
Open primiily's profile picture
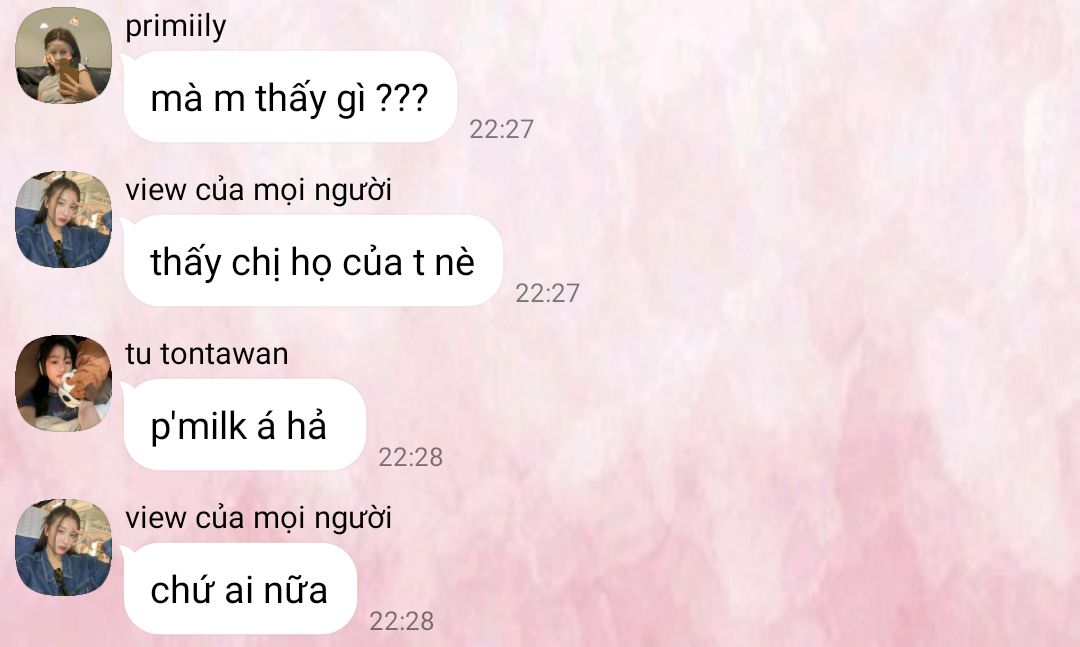coord(63,55)
